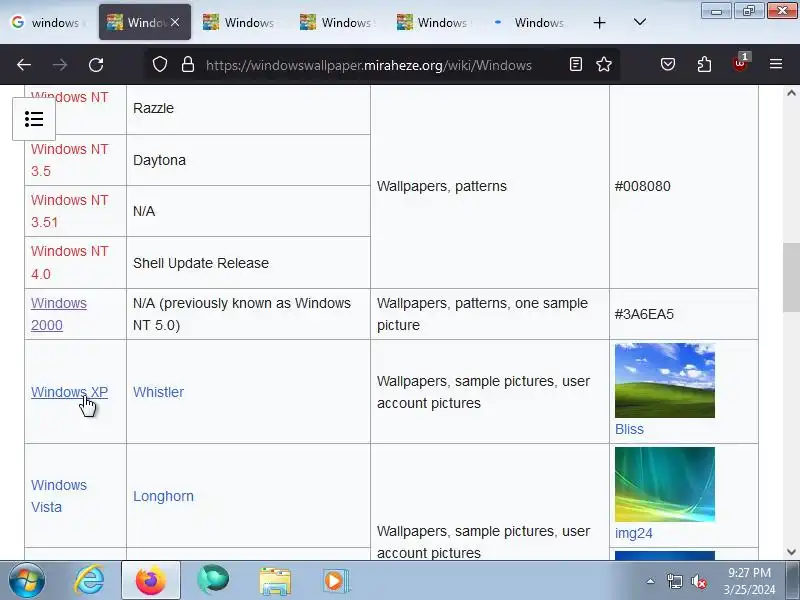
Task: Open the Windows XP link
Action: point(69,392)
